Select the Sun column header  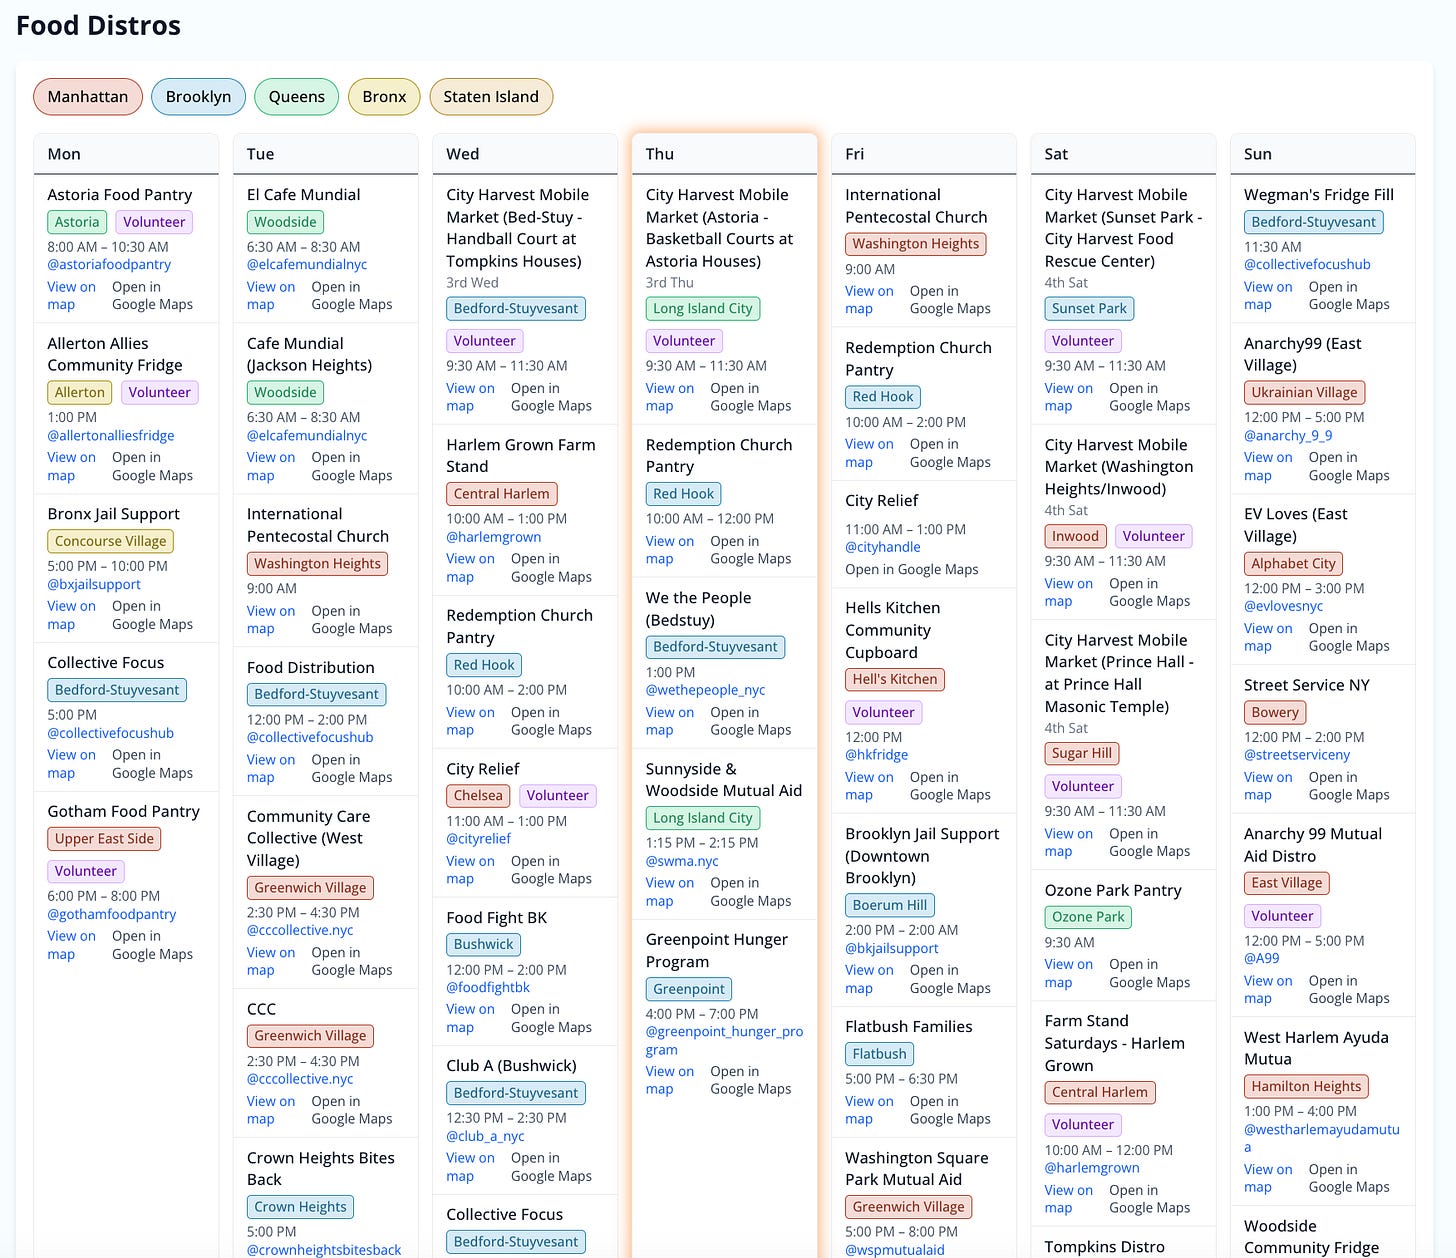(1323, 154)
